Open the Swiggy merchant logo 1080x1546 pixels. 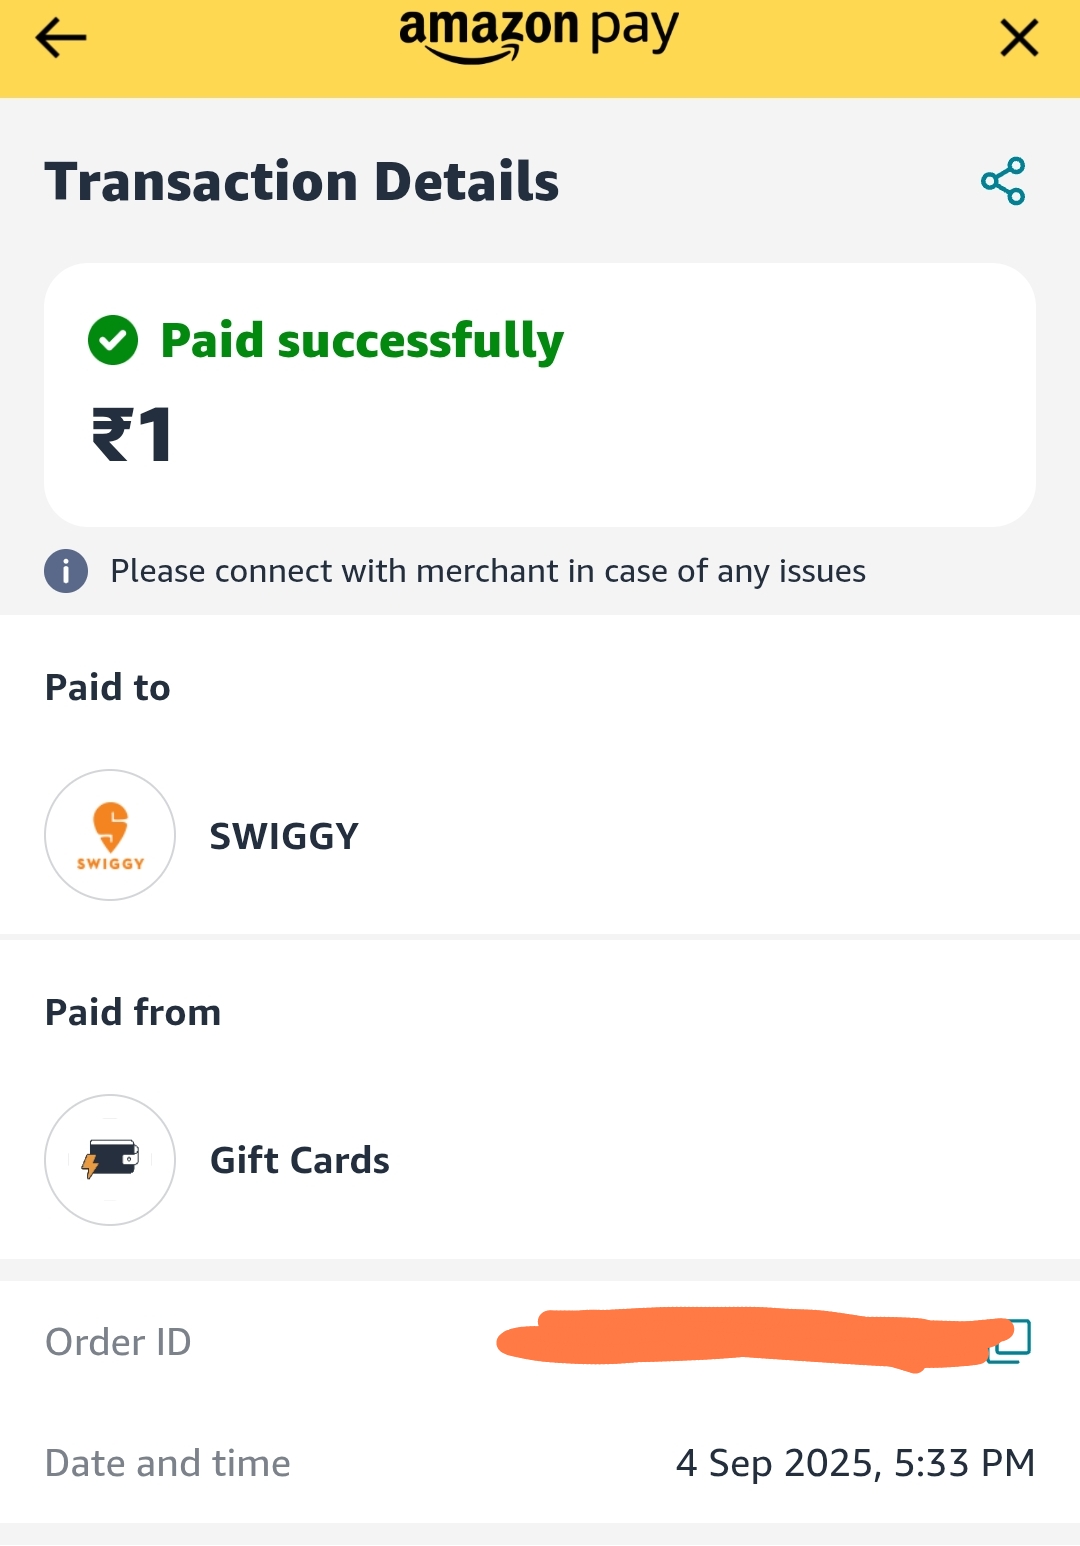click(x=110, y=835)
